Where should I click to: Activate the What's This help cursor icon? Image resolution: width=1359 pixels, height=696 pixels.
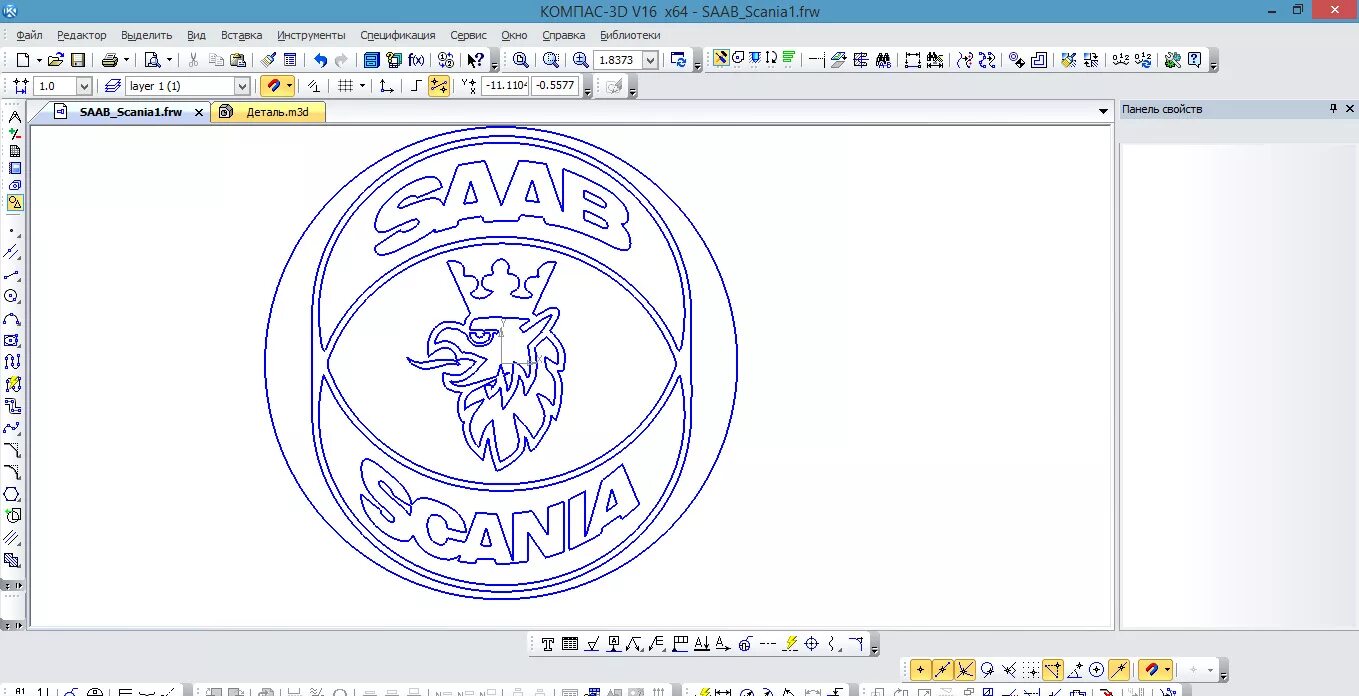[x=475, y=60]
